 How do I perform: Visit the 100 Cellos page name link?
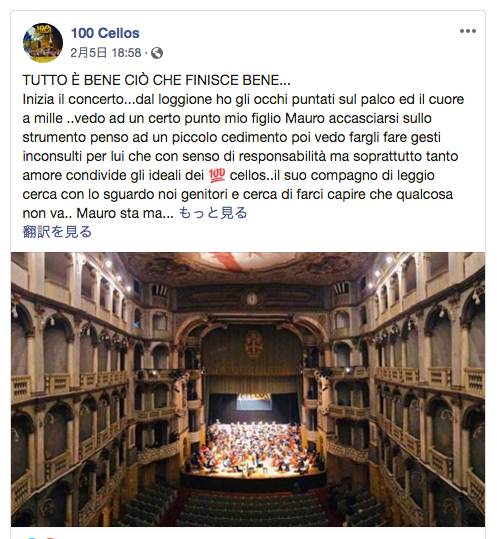[x=105, y=33]
